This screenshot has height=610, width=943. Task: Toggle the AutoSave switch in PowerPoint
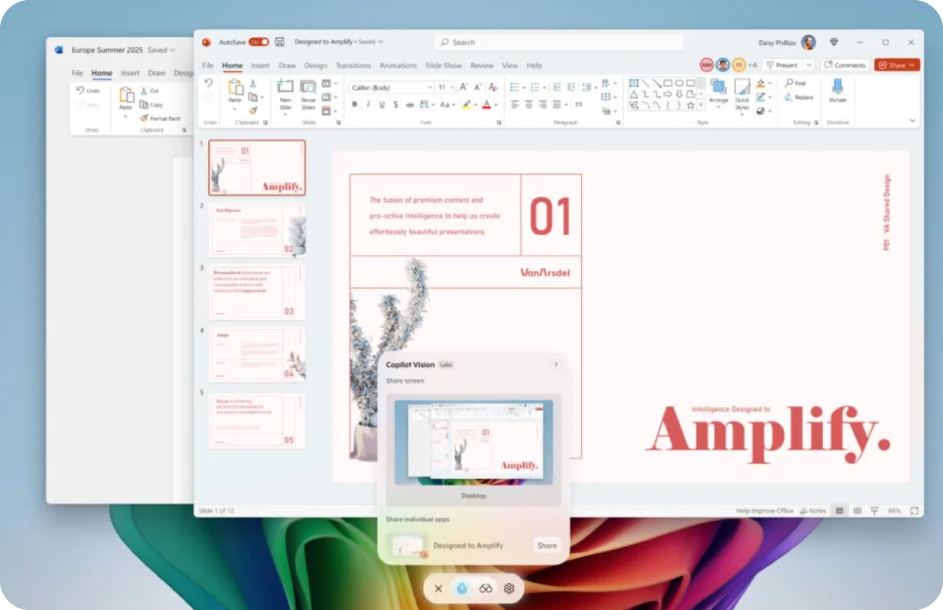point(259,42)
